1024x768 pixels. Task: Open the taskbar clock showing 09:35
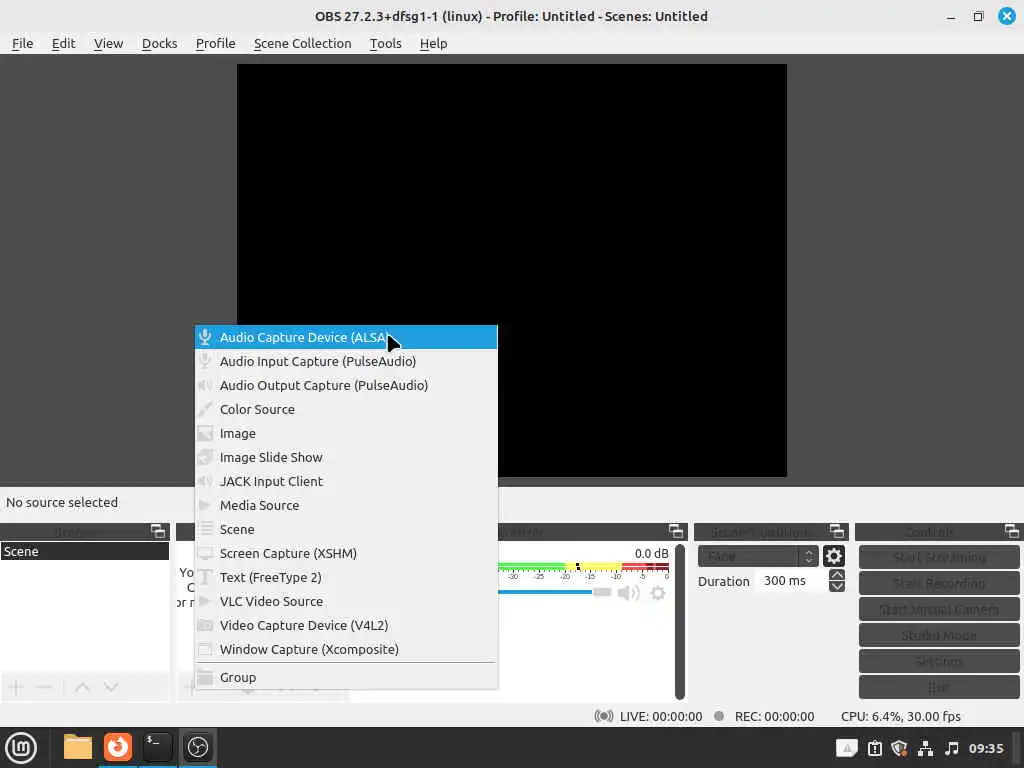[x=986, y=748]
